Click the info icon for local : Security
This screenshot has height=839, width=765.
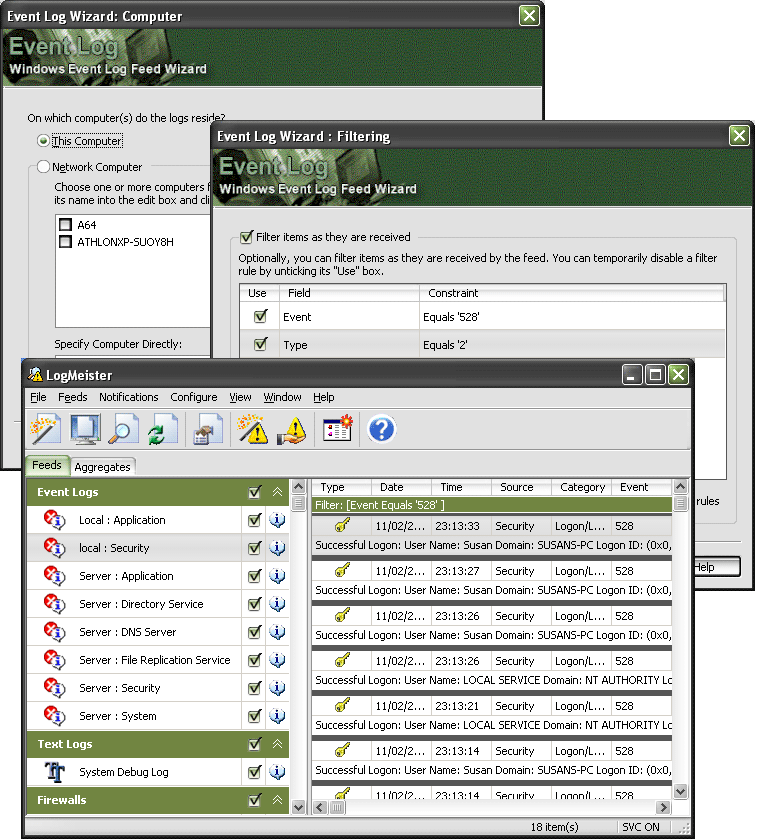277,547
